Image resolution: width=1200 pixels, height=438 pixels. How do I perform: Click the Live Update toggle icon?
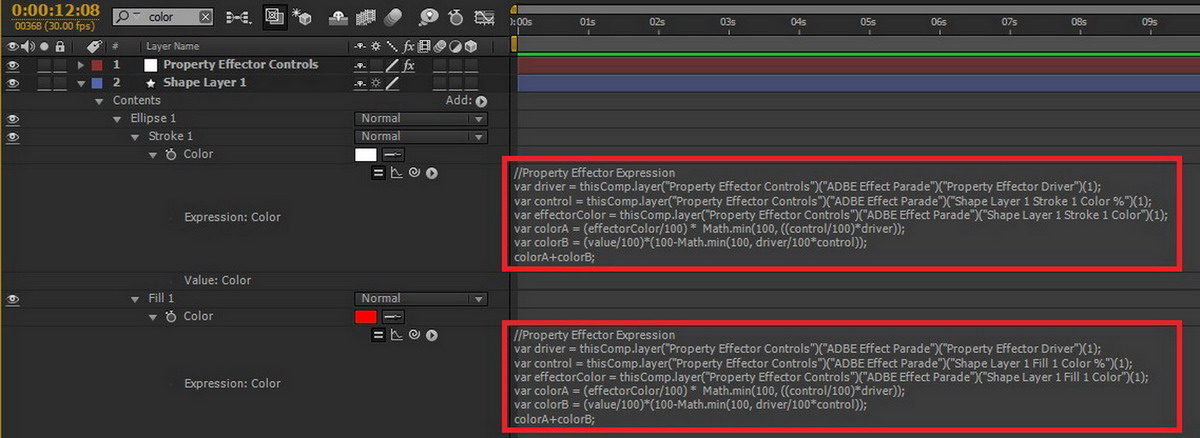coord(274,17)
